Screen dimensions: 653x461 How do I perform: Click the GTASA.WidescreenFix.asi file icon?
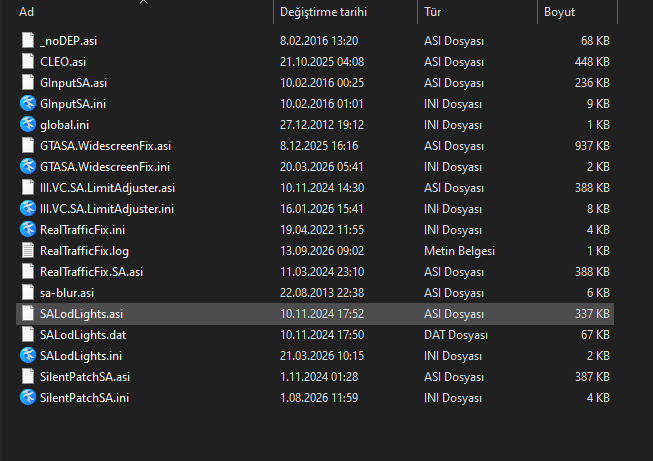(28, 145)
